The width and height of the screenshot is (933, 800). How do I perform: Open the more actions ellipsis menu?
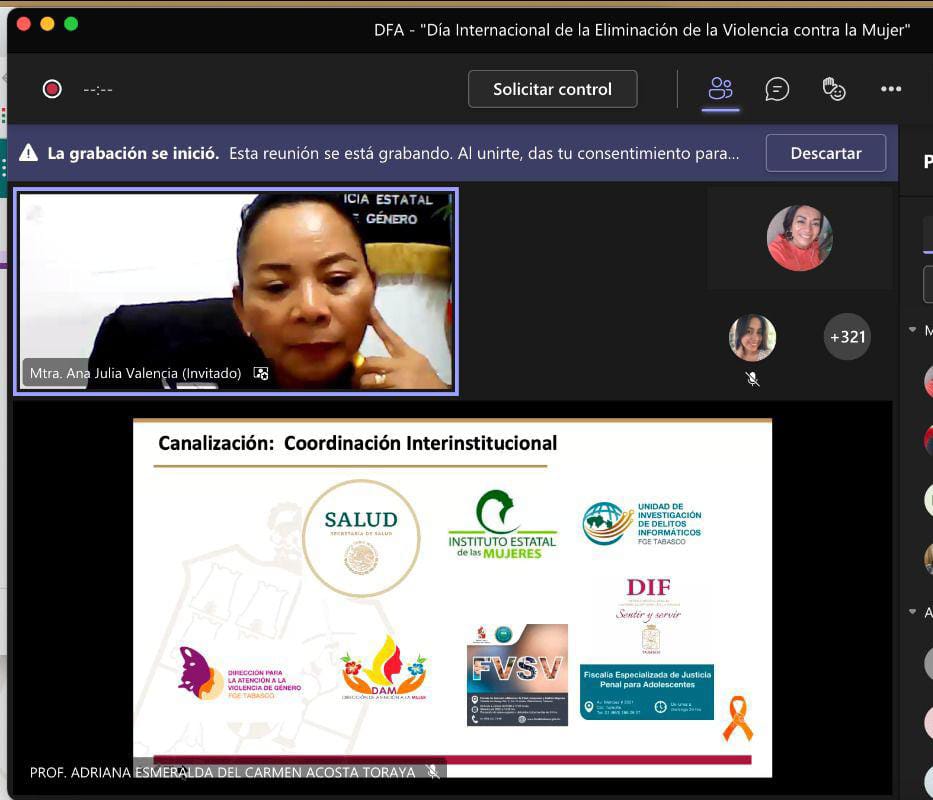891,89
